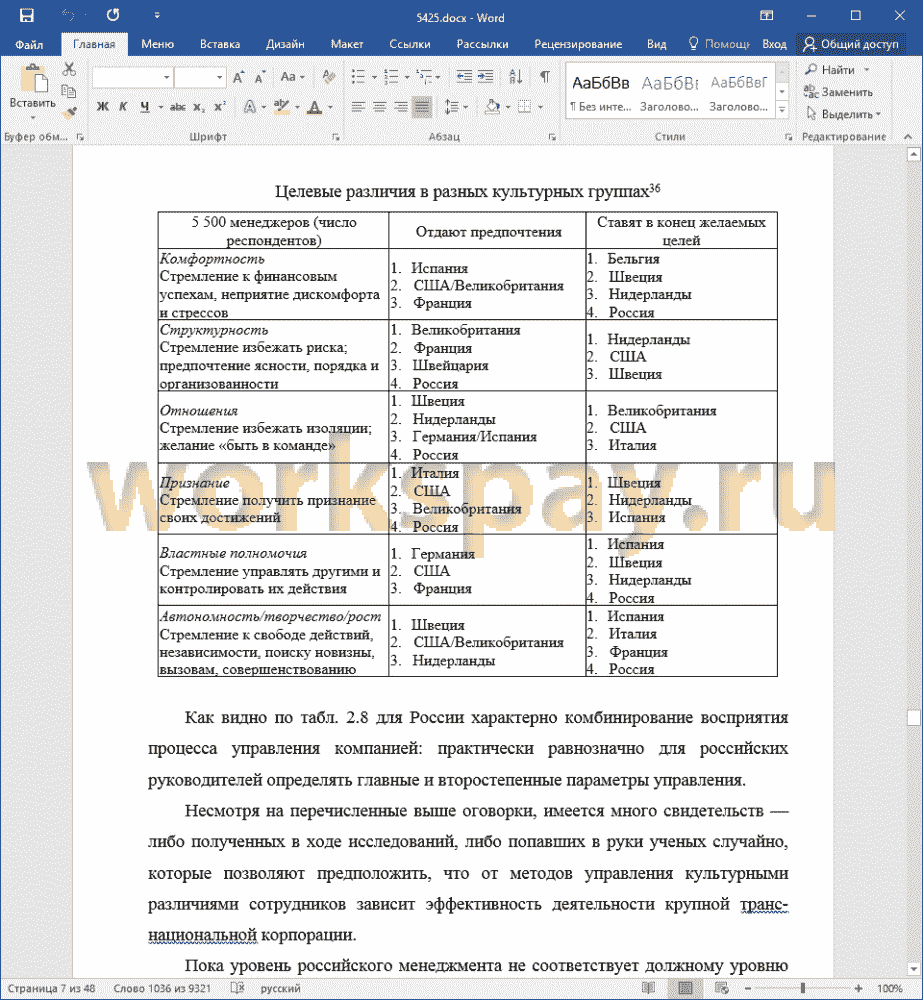Click the Font color red A button
Image resolution: width=923 pixels, height=1000 pixels.
tap(314, 107)
